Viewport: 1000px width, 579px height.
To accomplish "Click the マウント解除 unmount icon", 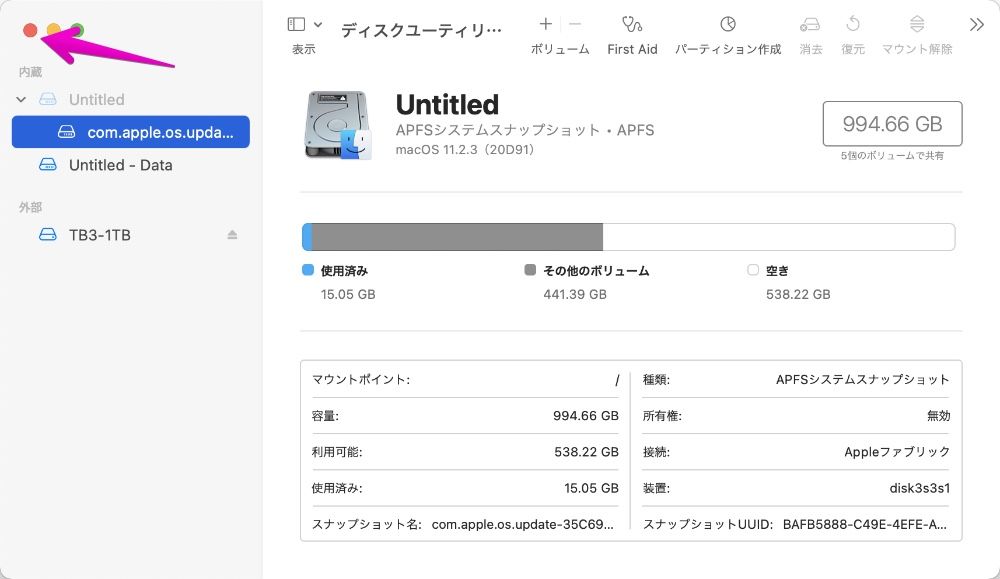I will click(916, 24).
